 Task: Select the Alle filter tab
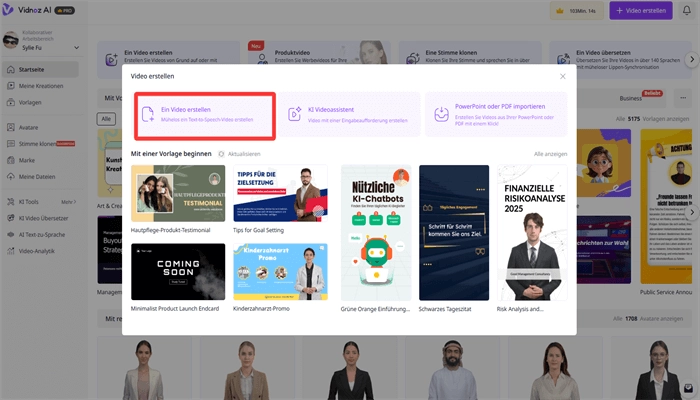pyautogui.click(x=106, y=119)
